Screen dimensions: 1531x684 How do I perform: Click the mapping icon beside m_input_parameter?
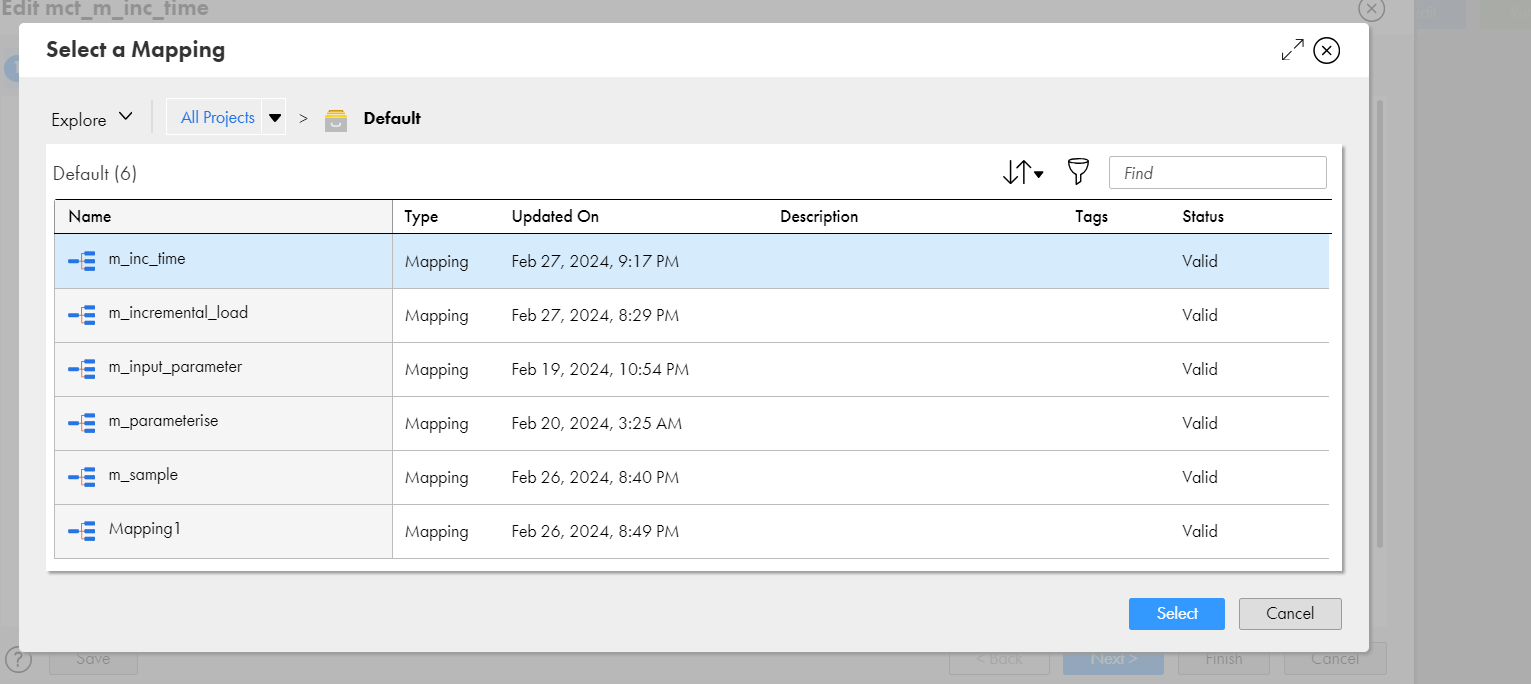pos(82,369)
